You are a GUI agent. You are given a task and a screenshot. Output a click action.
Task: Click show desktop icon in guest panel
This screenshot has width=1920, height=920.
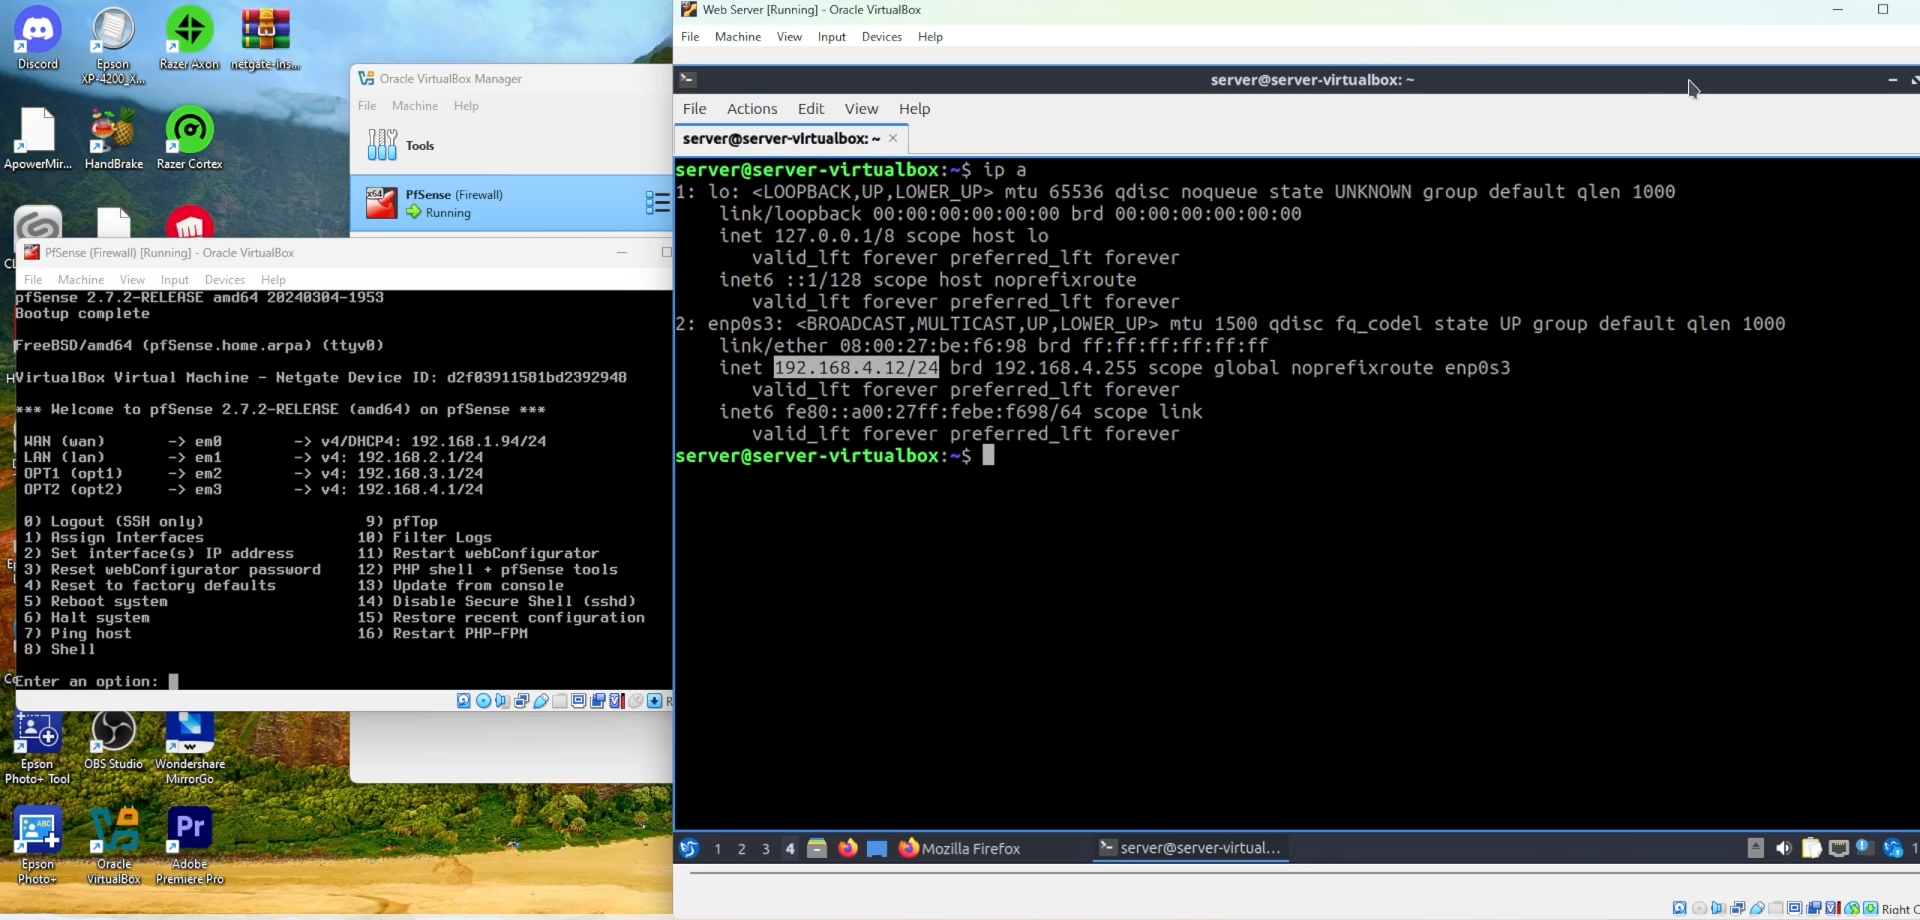coord(877,848)
